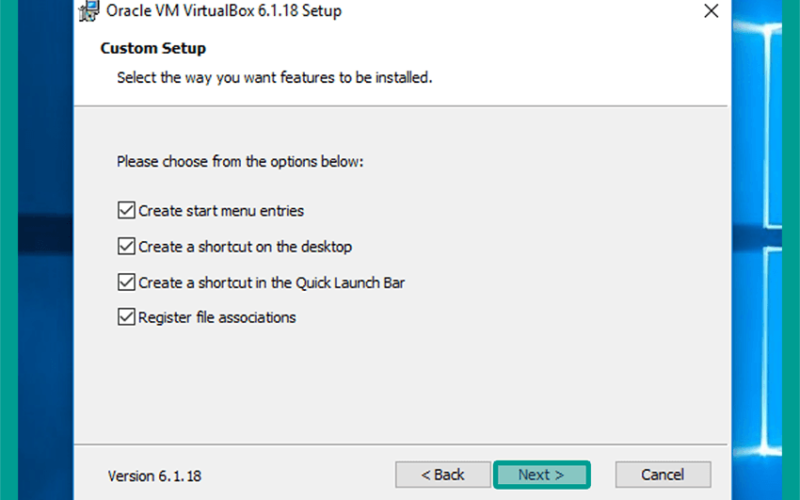The image size is (800, 500).
Task: Proceed with the Next > button
Action: pyautogui.click(x=541, y=474)
